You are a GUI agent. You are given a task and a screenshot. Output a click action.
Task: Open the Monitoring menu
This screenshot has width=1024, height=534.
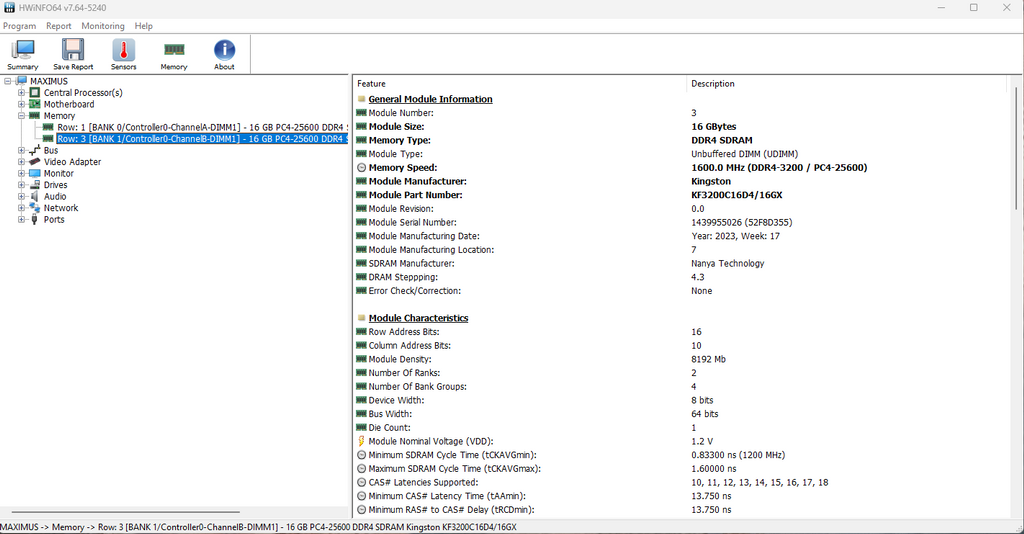point(103,26)
